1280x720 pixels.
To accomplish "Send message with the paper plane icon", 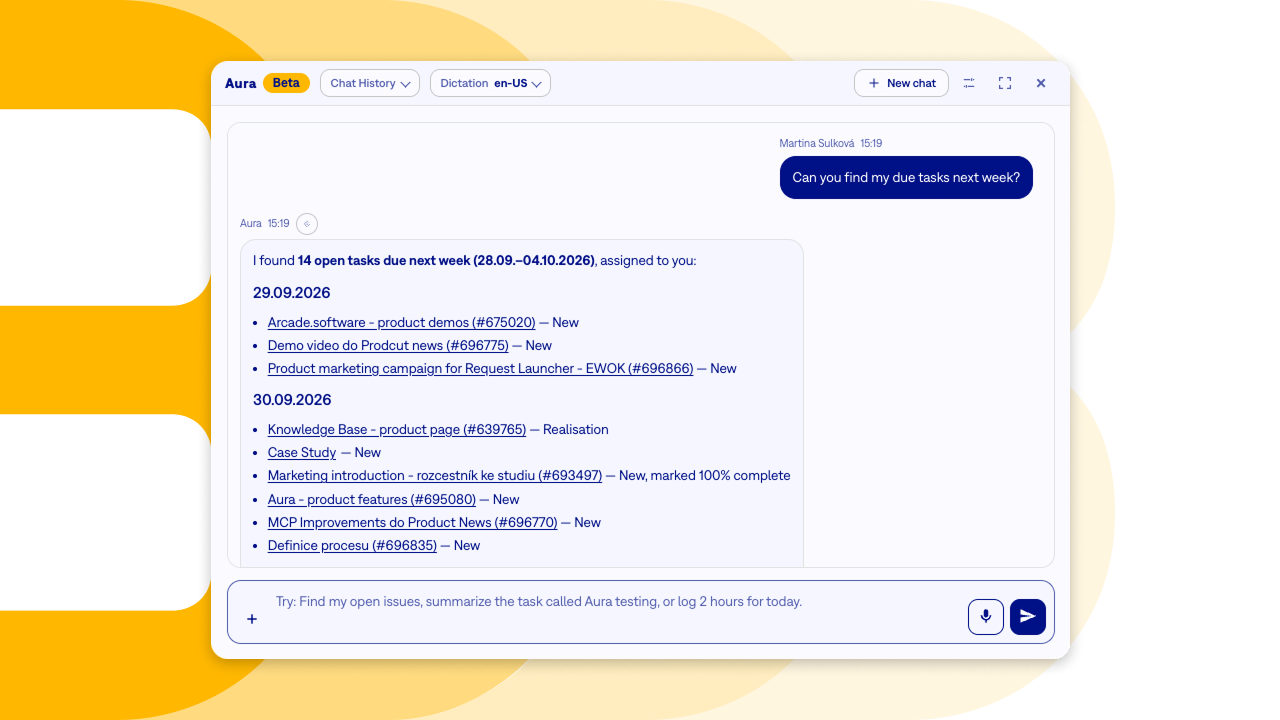I will (x=1027, y=617).
